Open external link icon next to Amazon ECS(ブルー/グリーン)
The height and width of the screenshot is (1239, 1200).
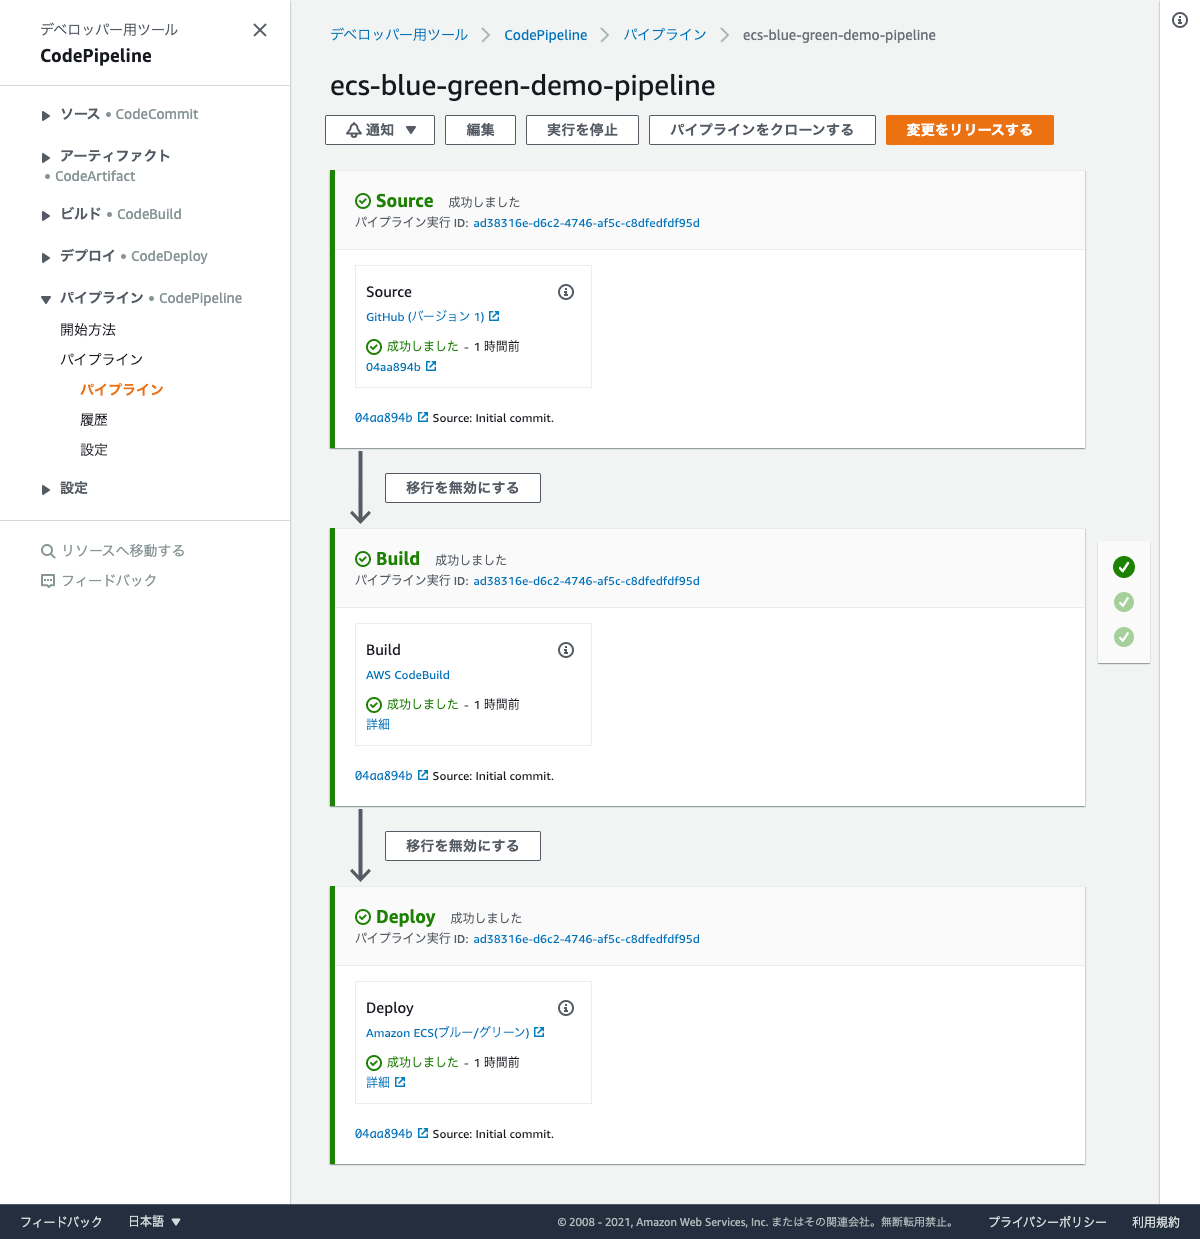click(x=539, y=1032)
